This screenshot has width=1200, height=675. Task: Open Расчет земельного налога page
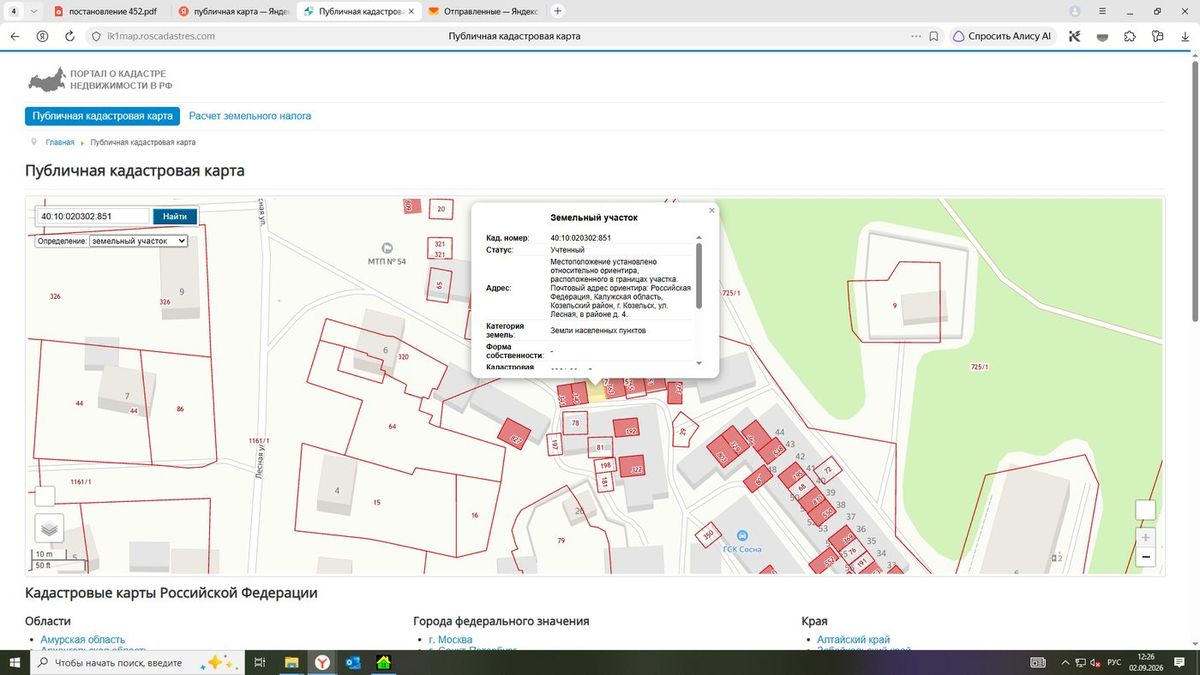pos(250,116)
